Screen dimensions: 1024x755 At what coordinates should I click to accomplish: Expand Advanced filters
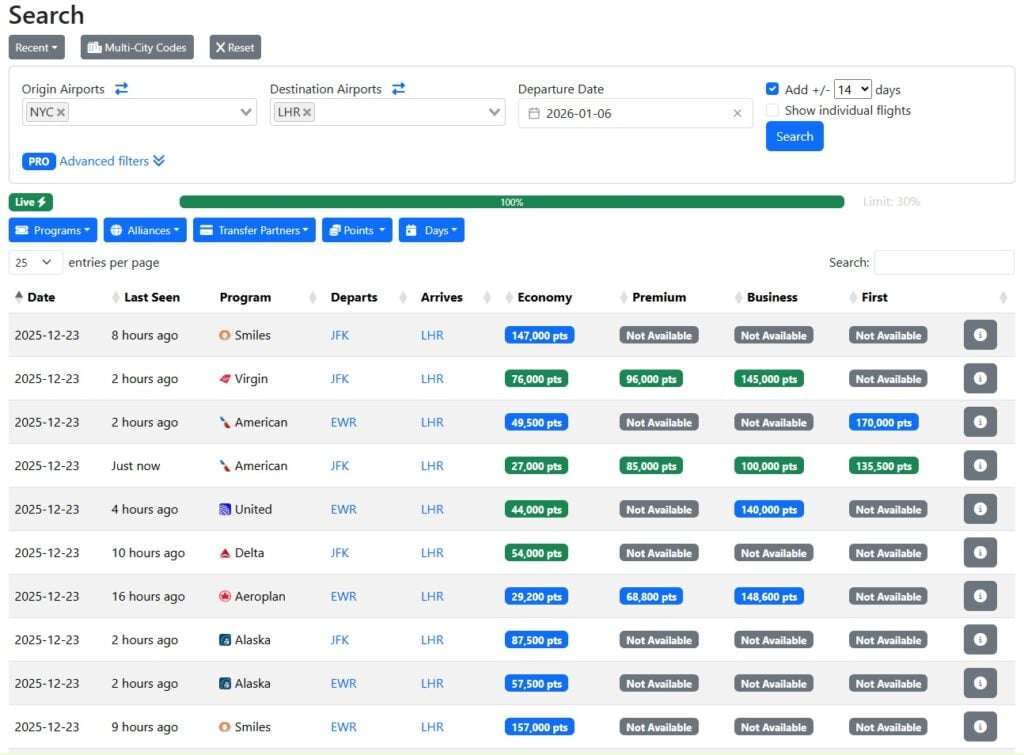[112, 161]
